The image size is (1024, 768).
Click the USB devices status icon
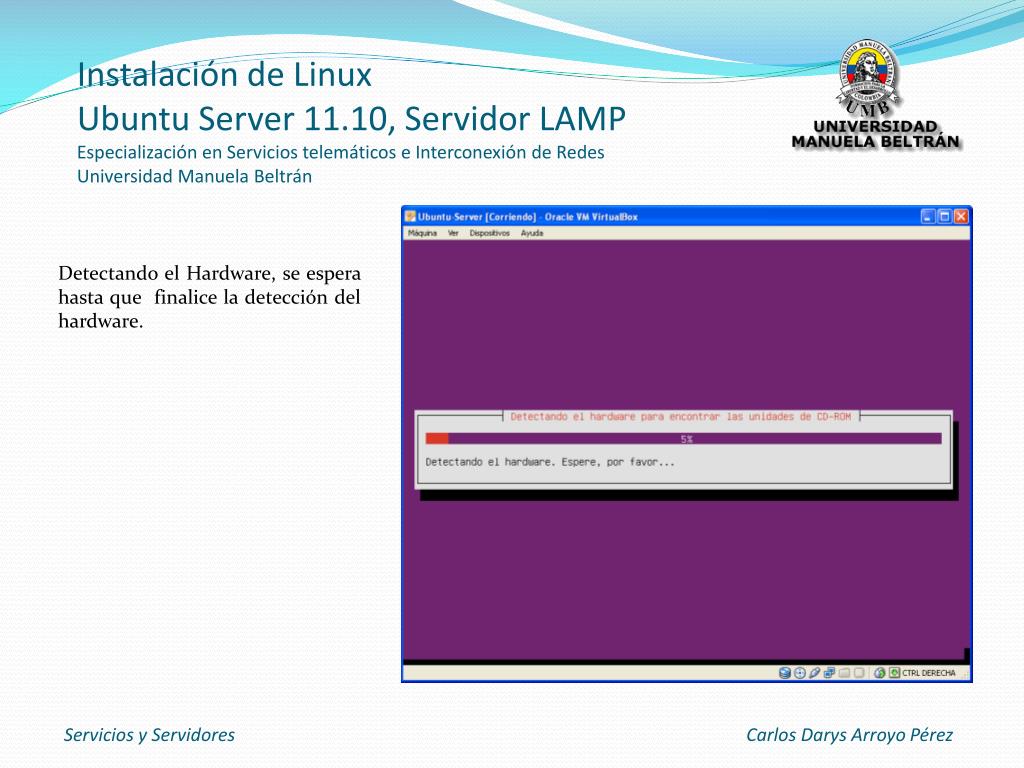click(814, 673)
